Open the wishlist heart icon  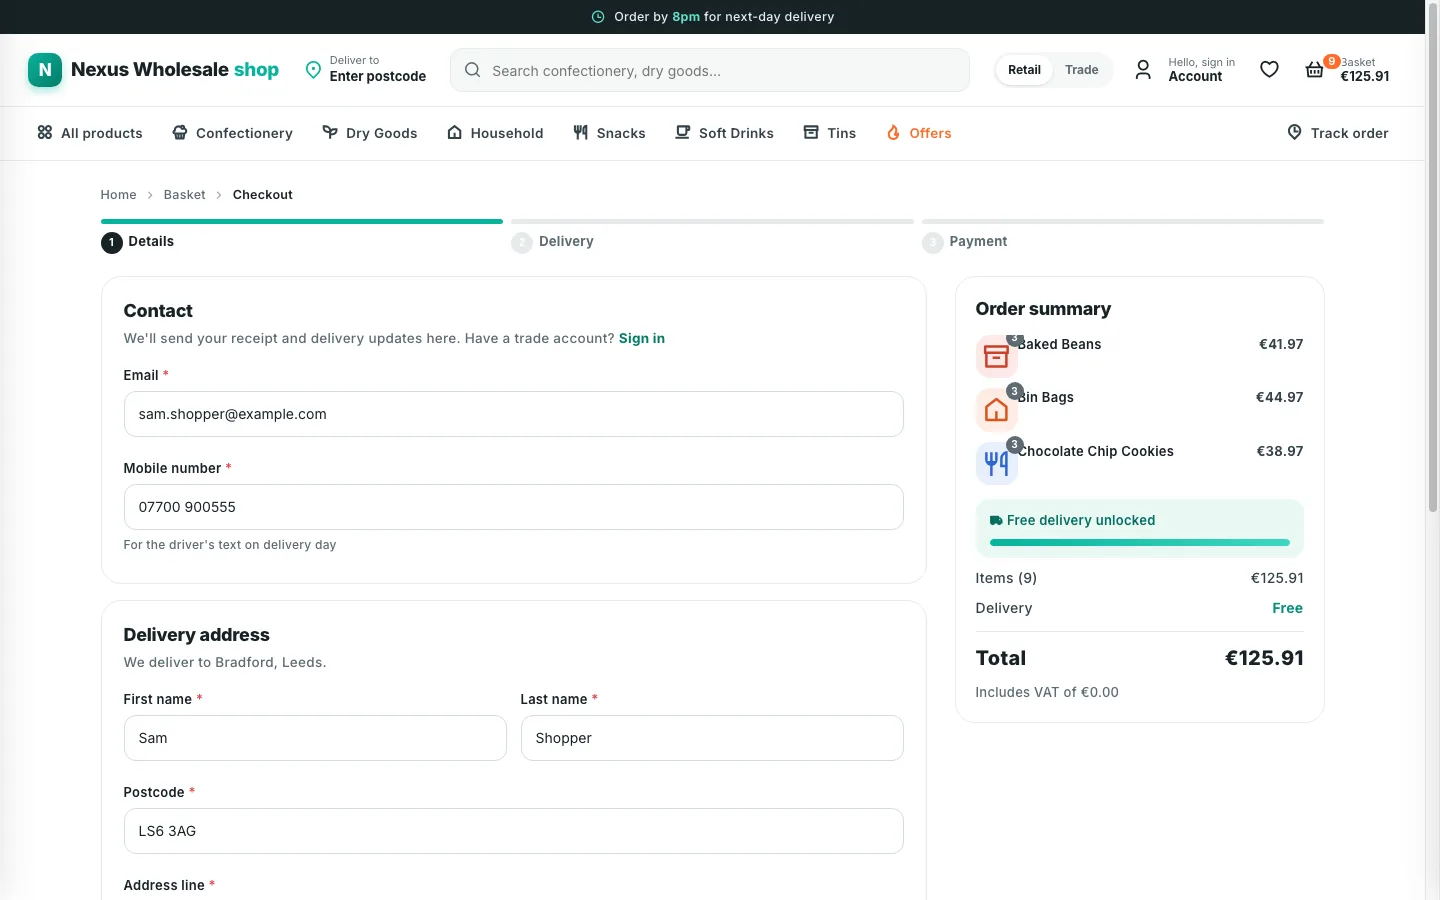pyautogui.click(x=1269, y=70)
